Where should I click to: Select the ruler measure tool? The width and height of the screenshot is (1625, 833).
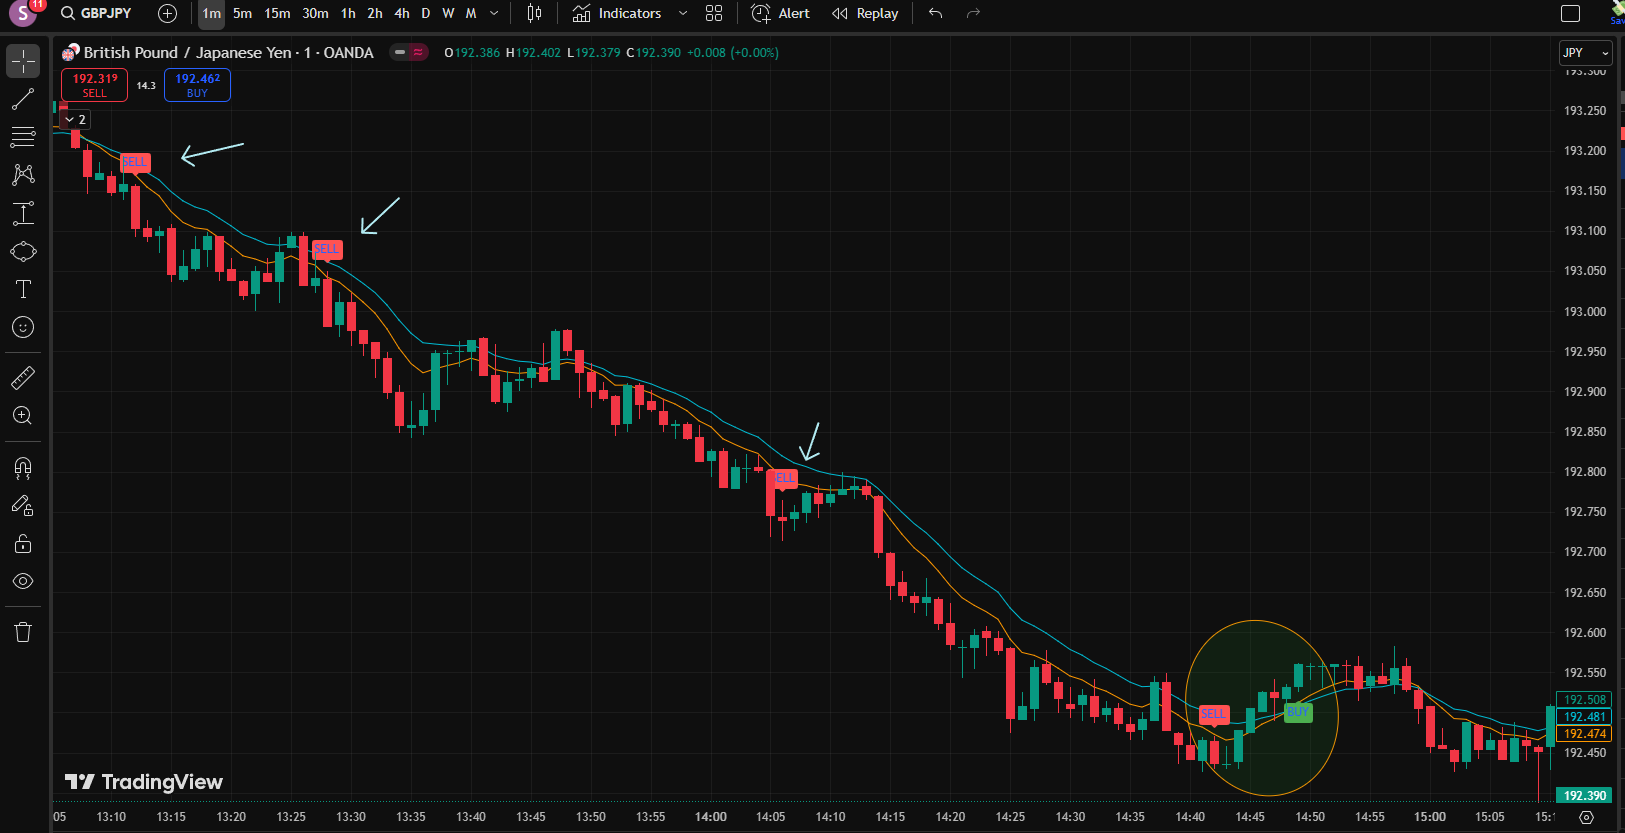pyautogui.click(x=23, y=378)
